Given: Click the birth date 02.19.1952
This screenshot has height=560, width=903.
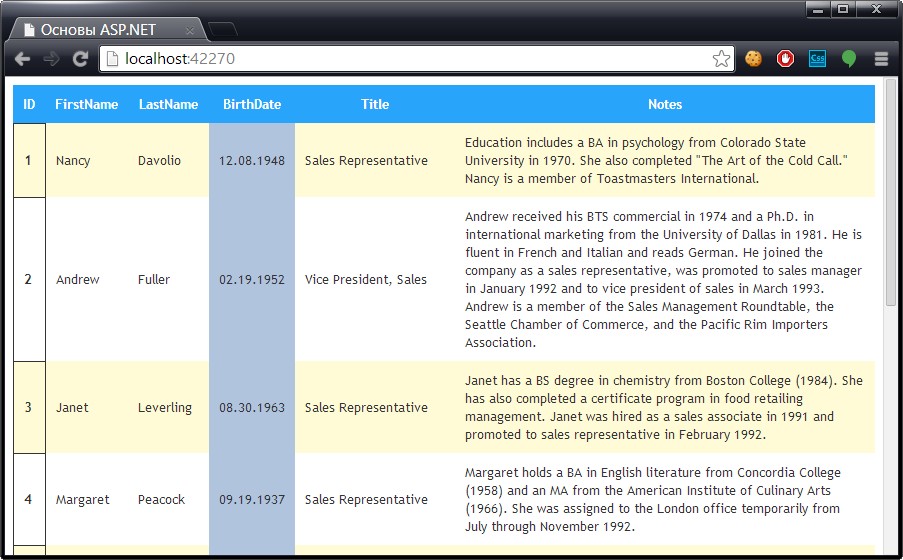Looking at the screenshot, I should tap(252, 279).
